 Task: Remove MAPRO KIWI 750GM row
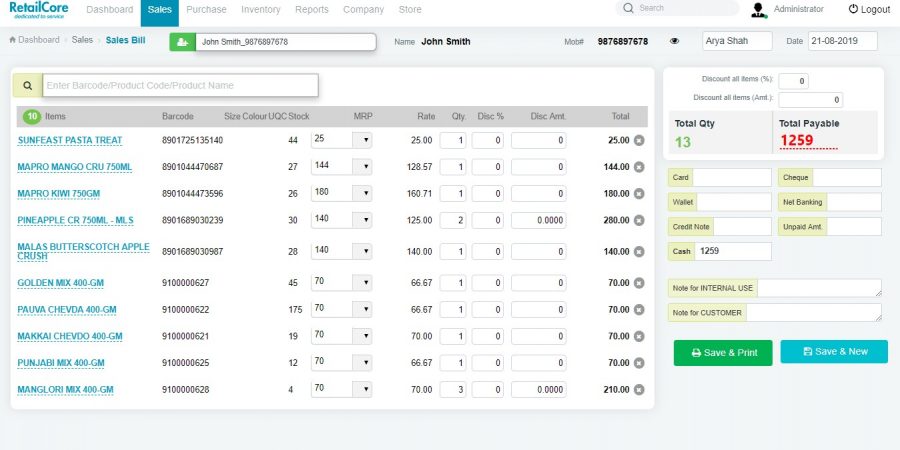(x=639, y=193)
